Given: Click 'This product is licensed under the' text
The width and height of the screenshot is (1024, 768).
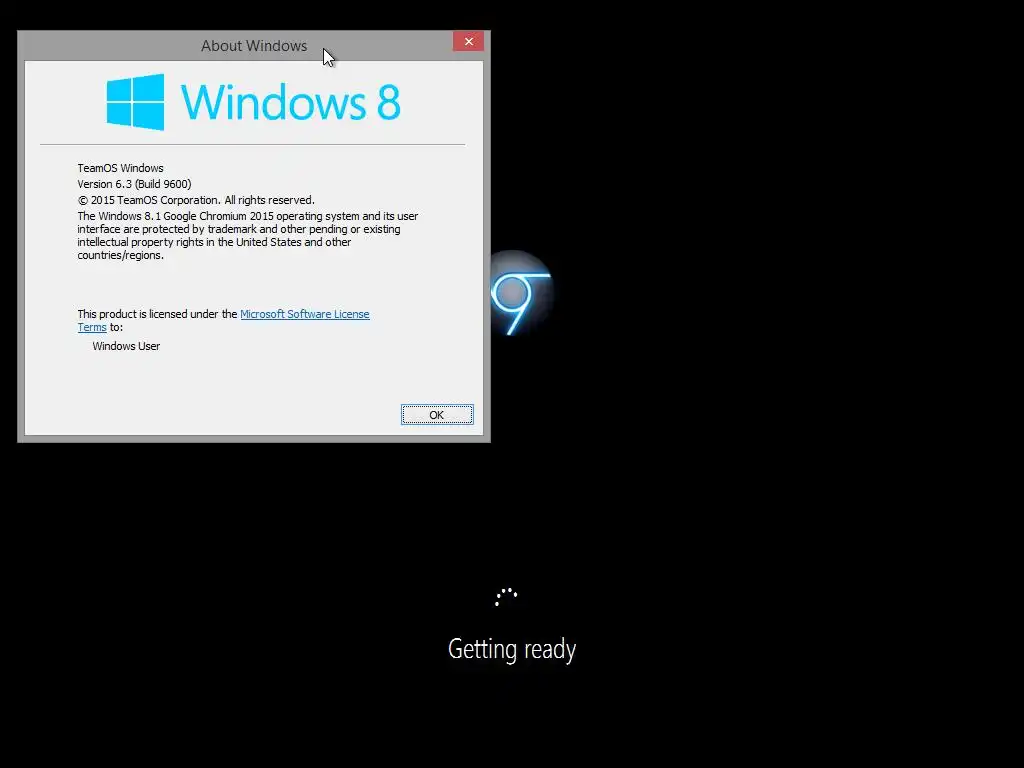Looking at the screenshot, I should point(157,314).
